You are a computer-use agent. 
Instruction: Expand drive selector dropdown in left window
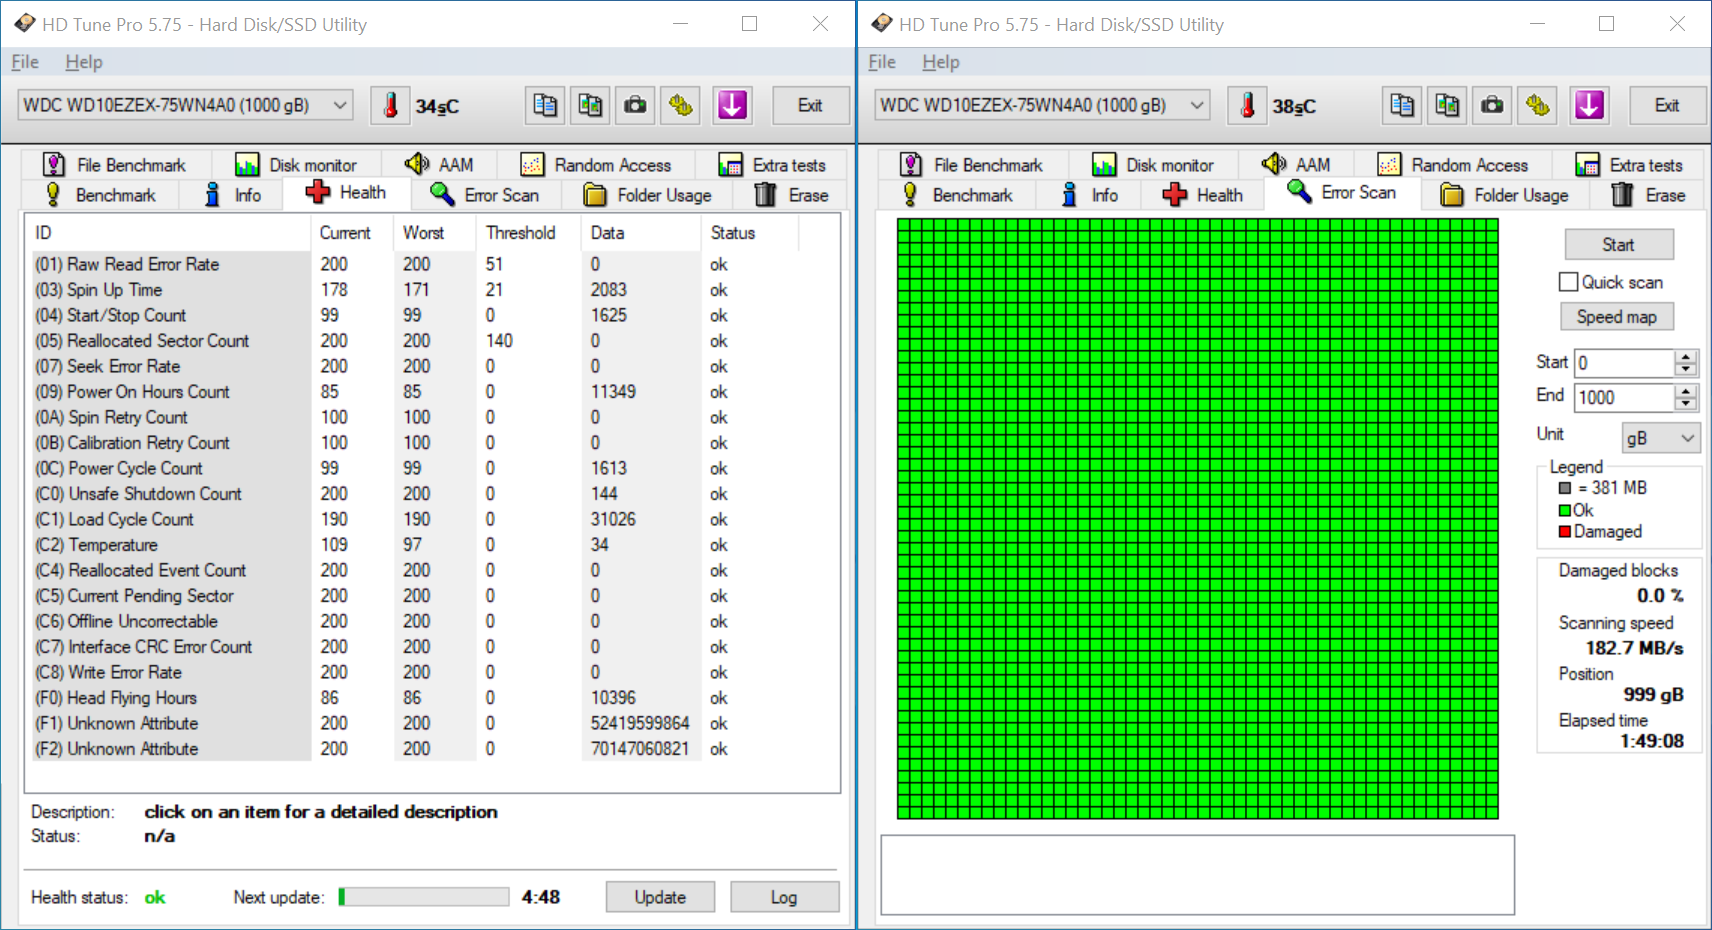click(x=340, y=105)
